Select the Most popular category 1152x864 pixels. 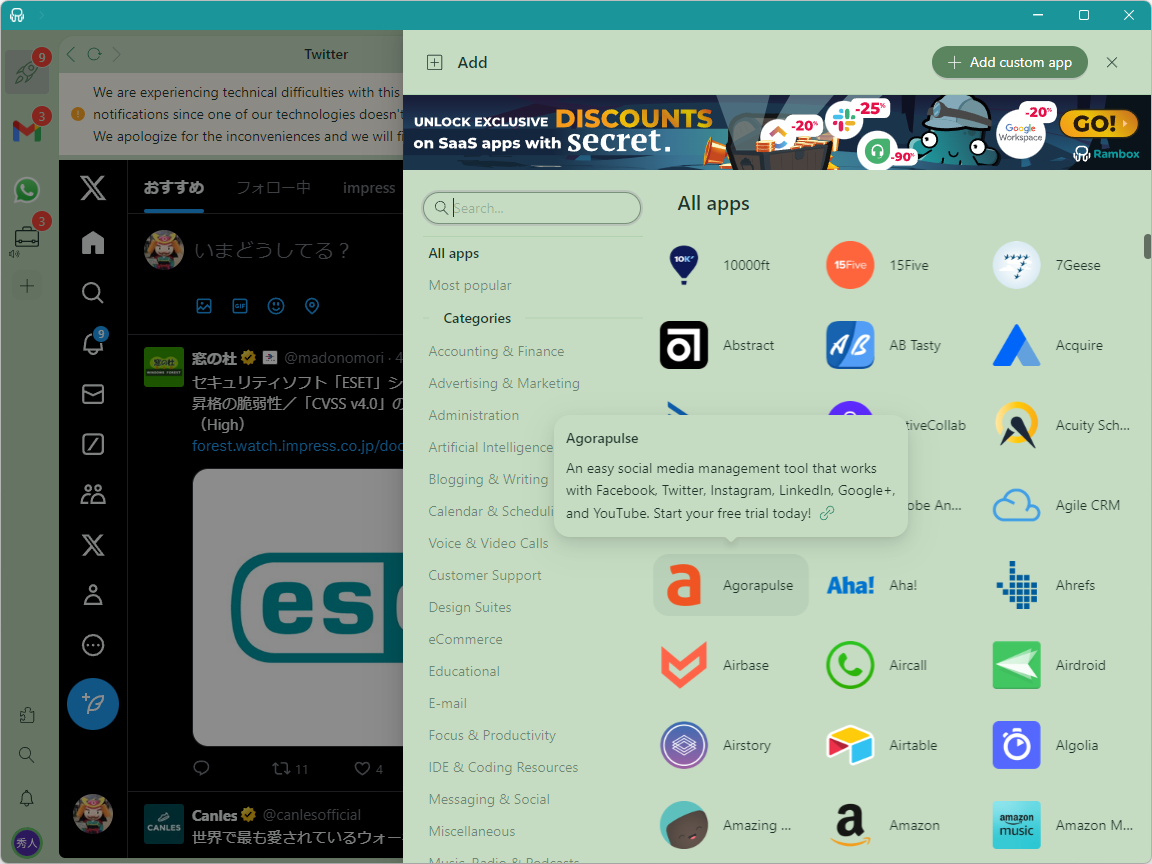(x=470, y=285)
